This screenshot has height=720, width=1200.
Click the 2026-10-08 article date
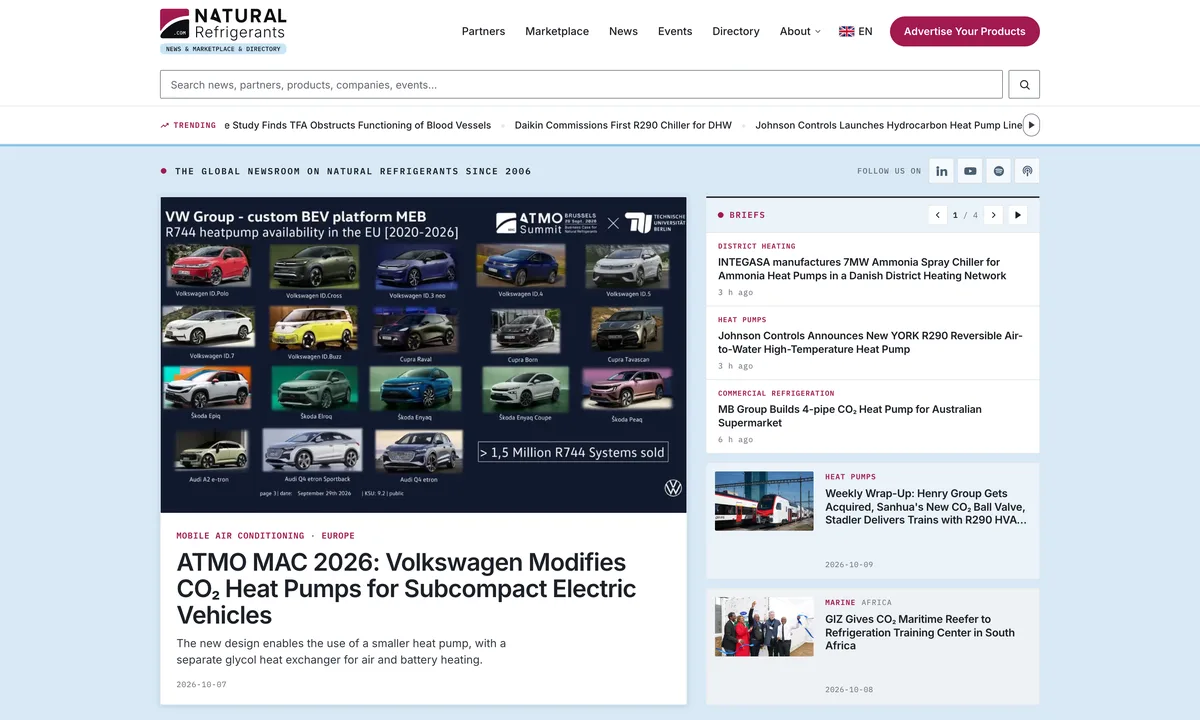coord(849,690)
